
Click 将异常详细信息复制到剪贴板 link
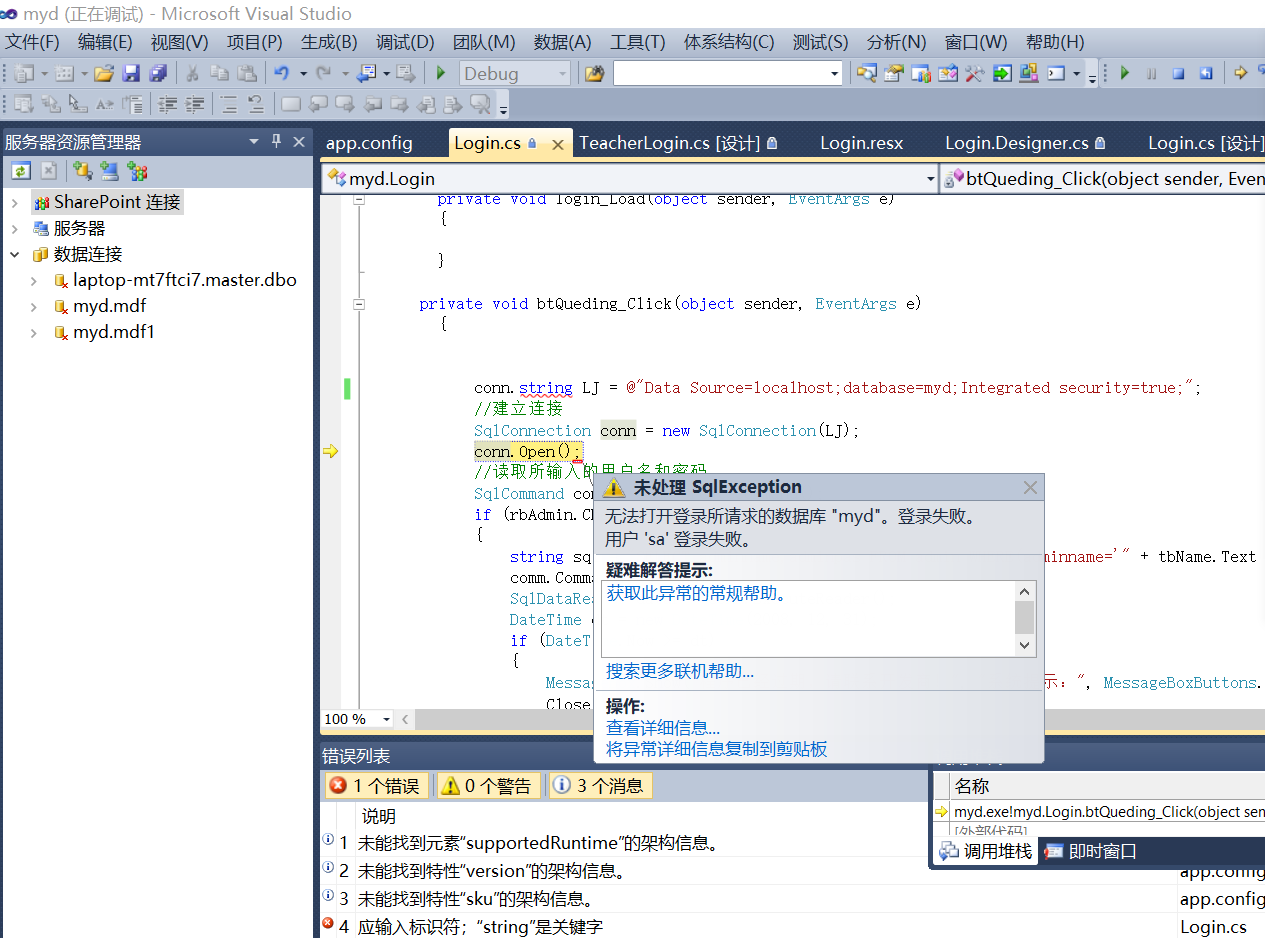point(717,749)
